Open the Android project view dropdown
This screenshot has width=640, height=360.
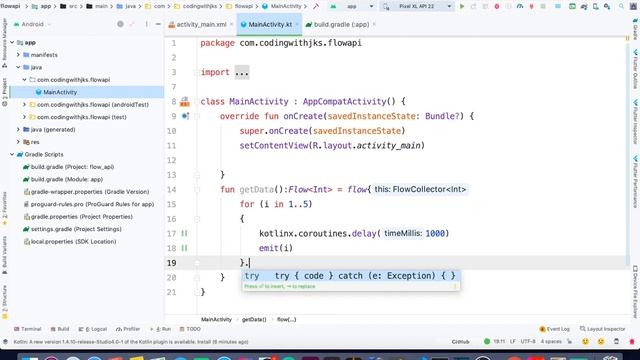point(33,24)
